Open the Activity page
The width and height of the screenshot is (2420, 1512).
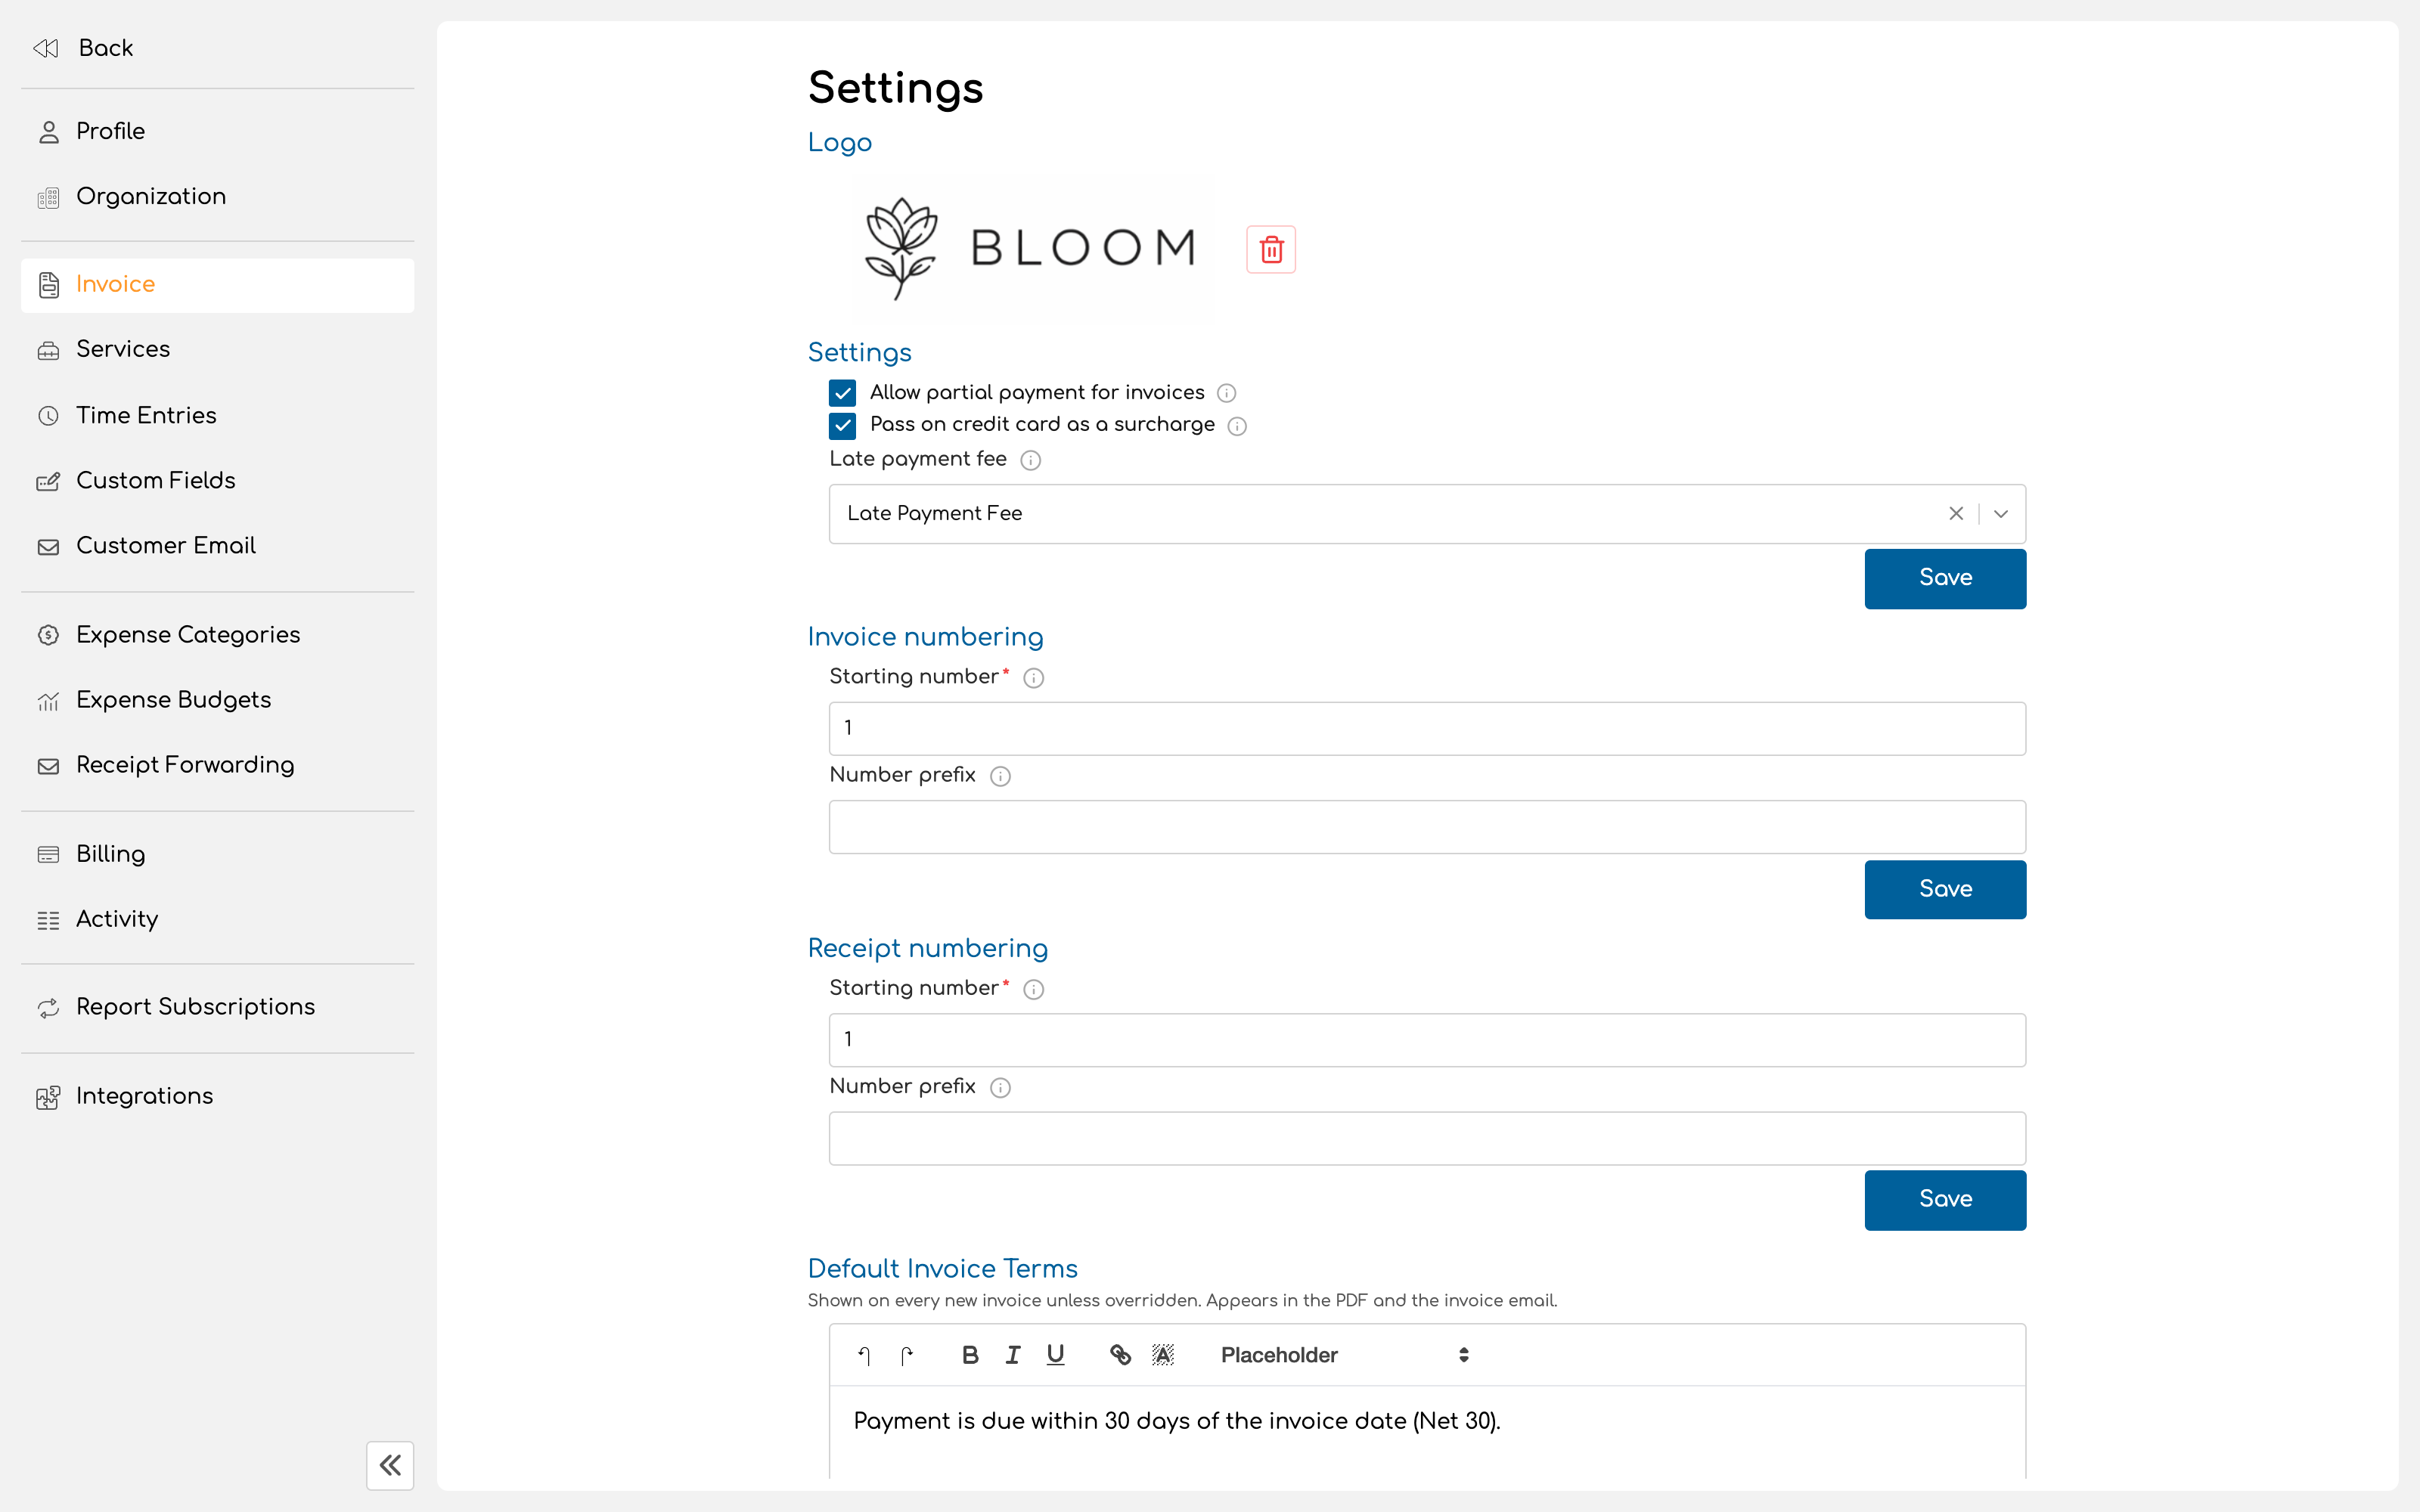pos(217,919)
